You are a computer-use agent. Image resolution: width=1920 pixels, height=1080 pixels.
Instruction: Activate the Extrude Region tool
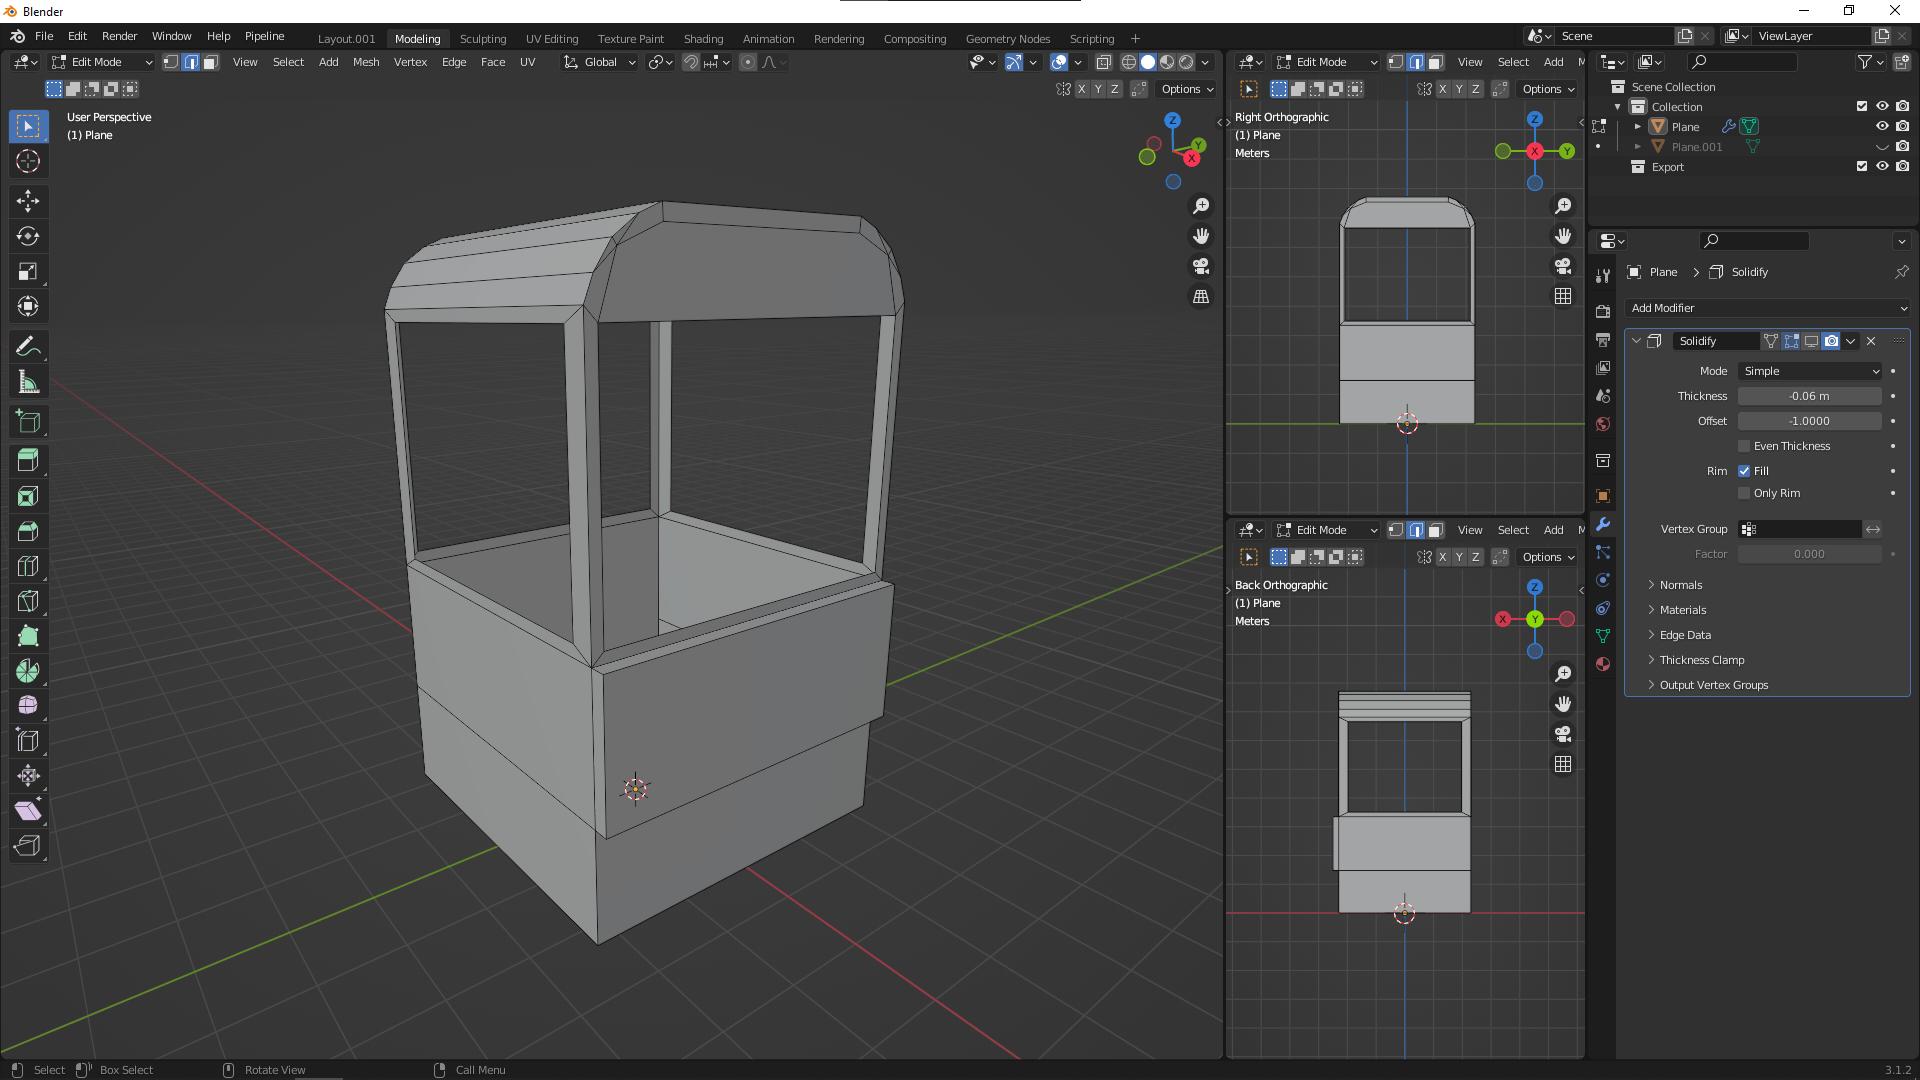coord(28,461)
